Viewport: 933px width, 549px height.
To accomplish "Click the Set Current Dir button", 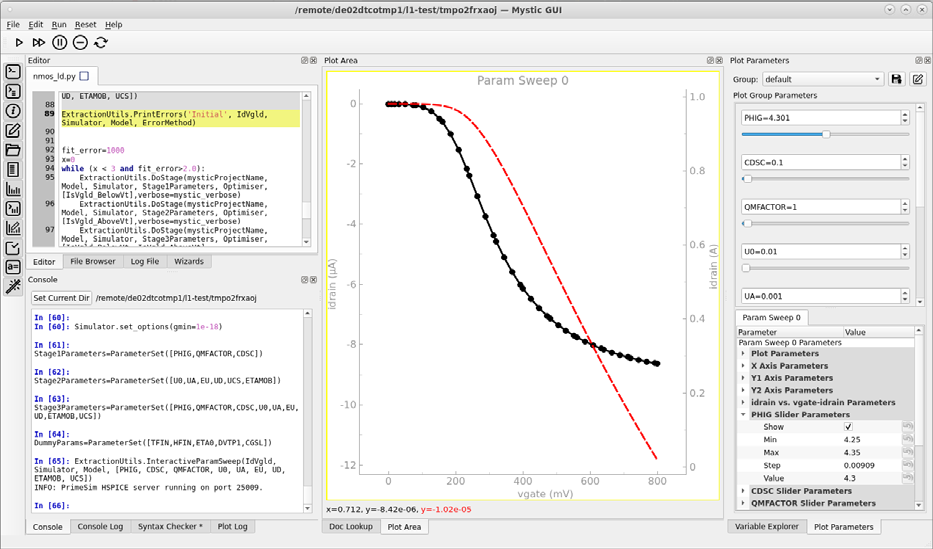I will coord(61,298).
